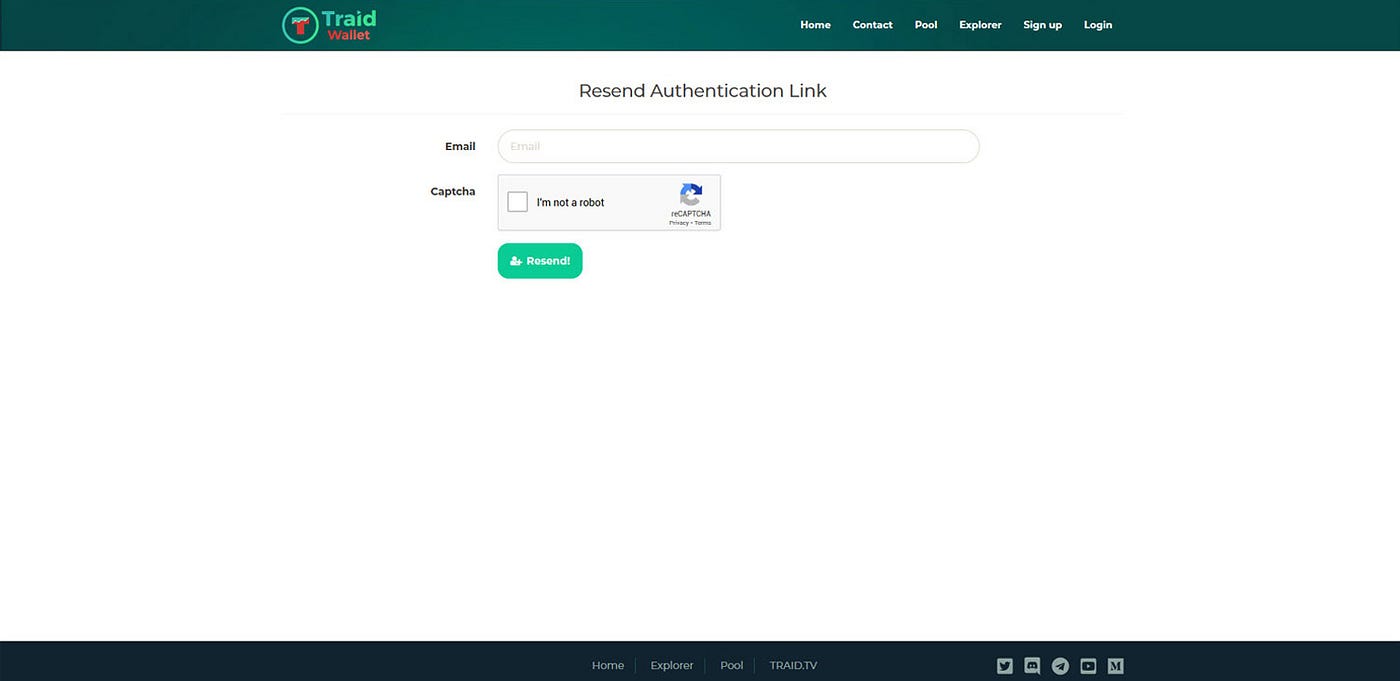Click inside the Email input field

738,146
